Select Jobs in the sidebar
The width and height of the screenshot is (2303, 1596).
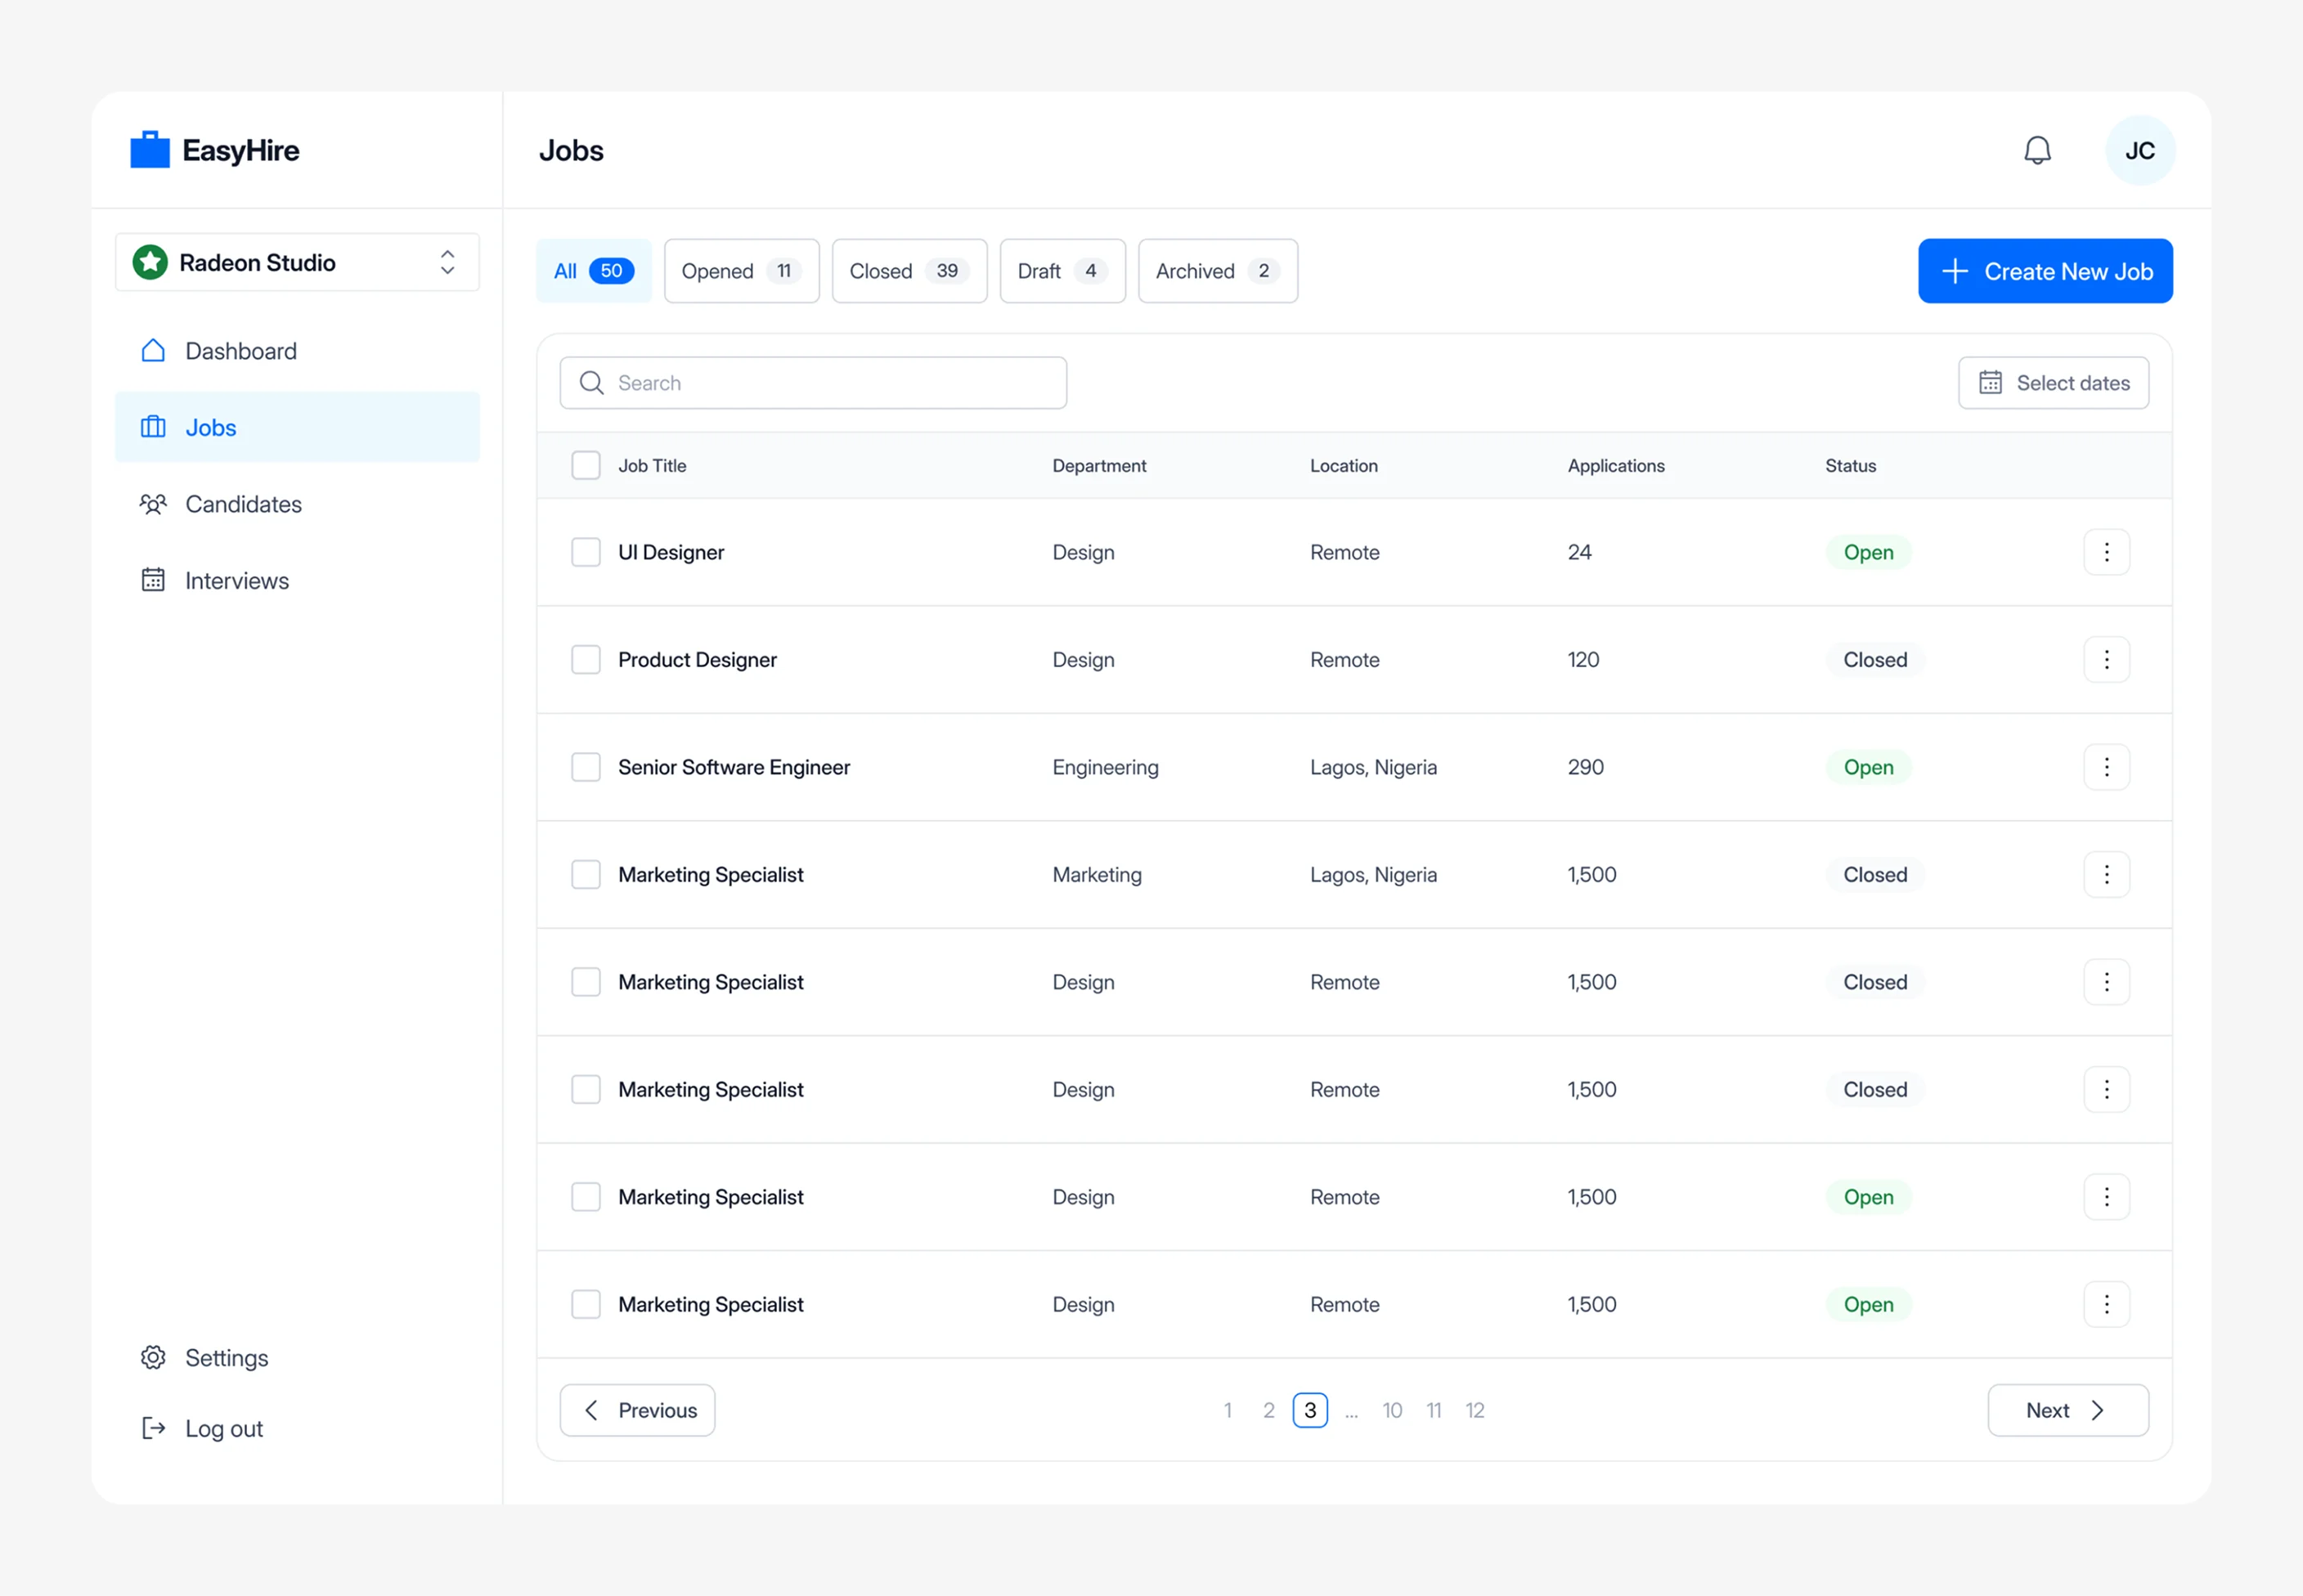tap(297, 427)
